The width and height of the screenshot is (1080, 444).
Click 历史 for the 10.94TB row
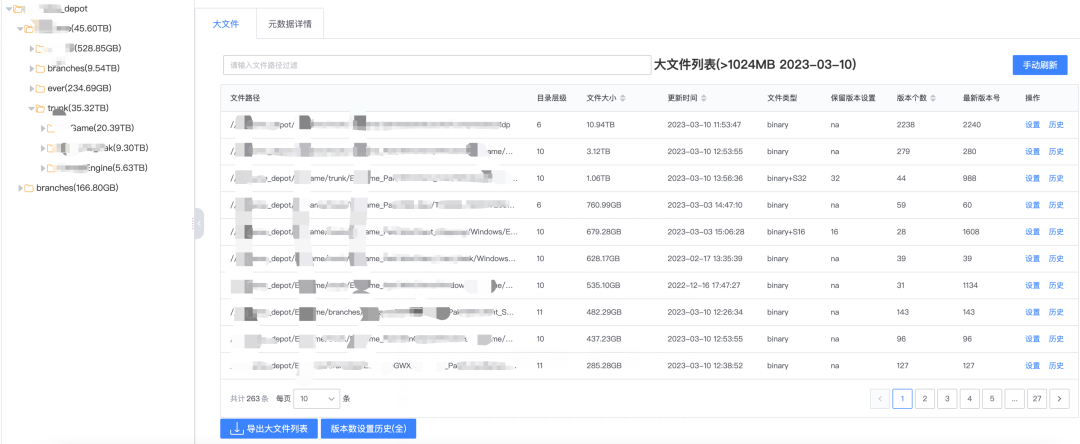tap(1056, 125)
